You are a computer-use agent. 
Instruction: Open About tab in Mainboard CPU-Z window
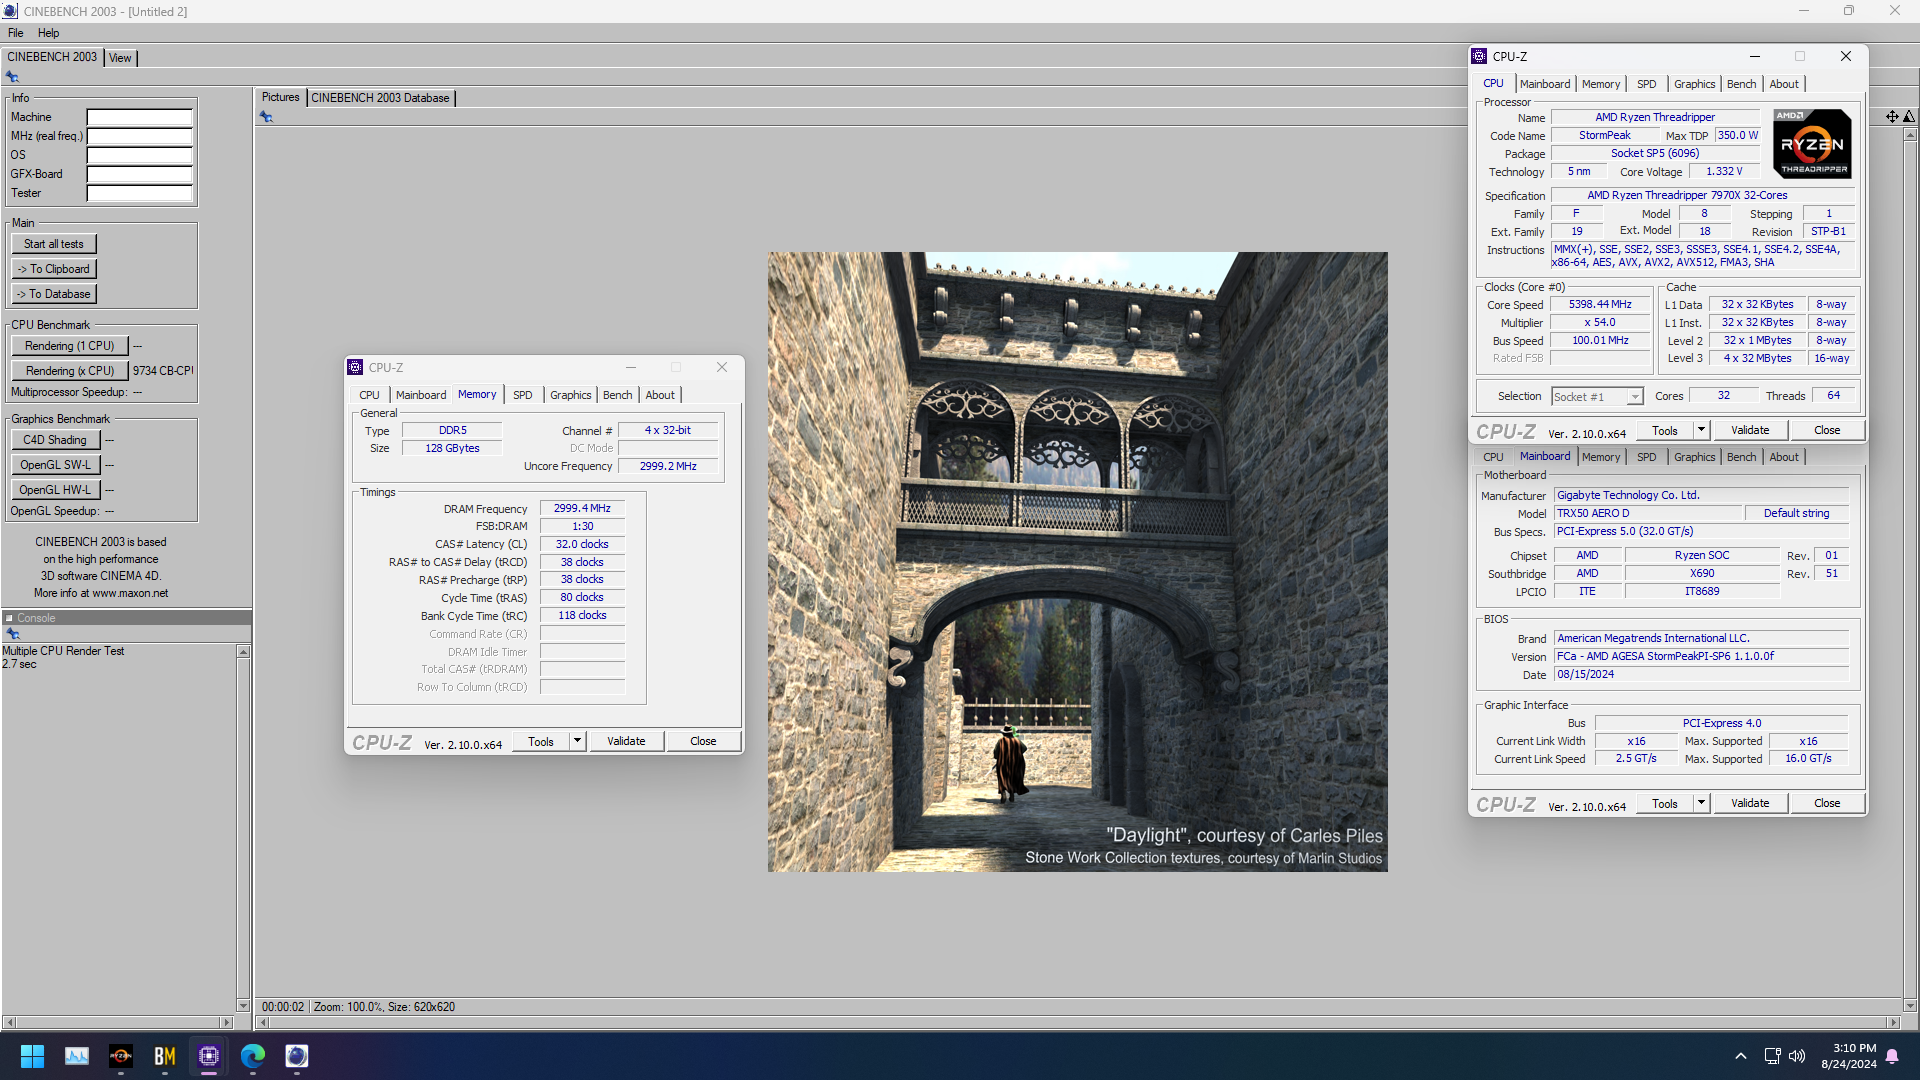pyautogui.click(x=1784, y=457)
